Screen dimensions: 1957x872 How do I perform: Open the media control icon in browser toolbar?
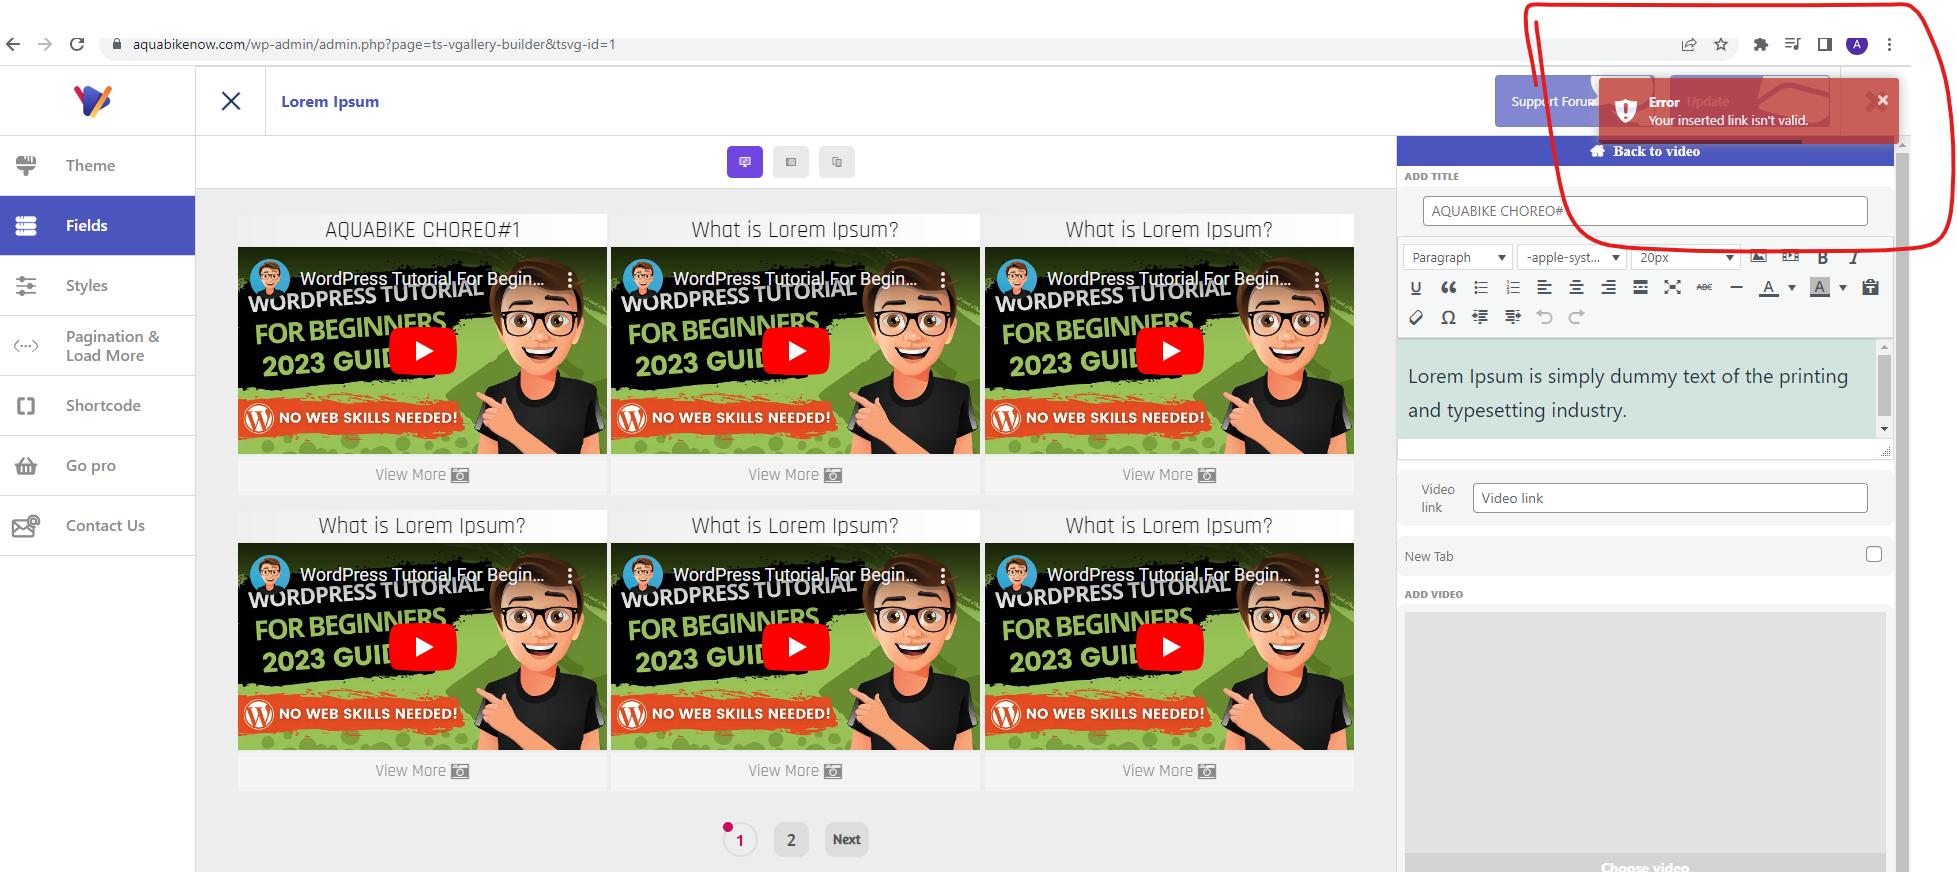1793,44
